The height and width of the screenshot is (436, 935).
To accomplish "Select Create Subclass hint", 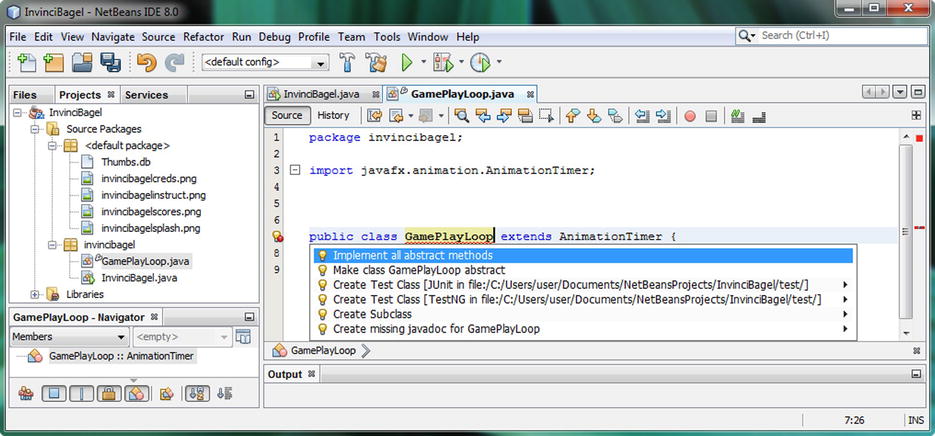I will point(583,314).
